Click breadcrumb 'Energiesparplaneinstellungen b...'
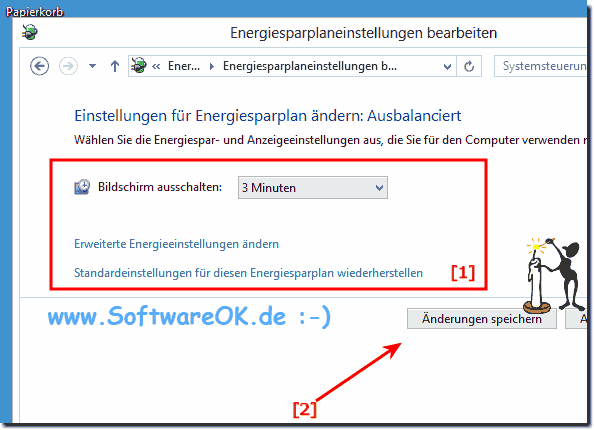 [x=310, y=66]
